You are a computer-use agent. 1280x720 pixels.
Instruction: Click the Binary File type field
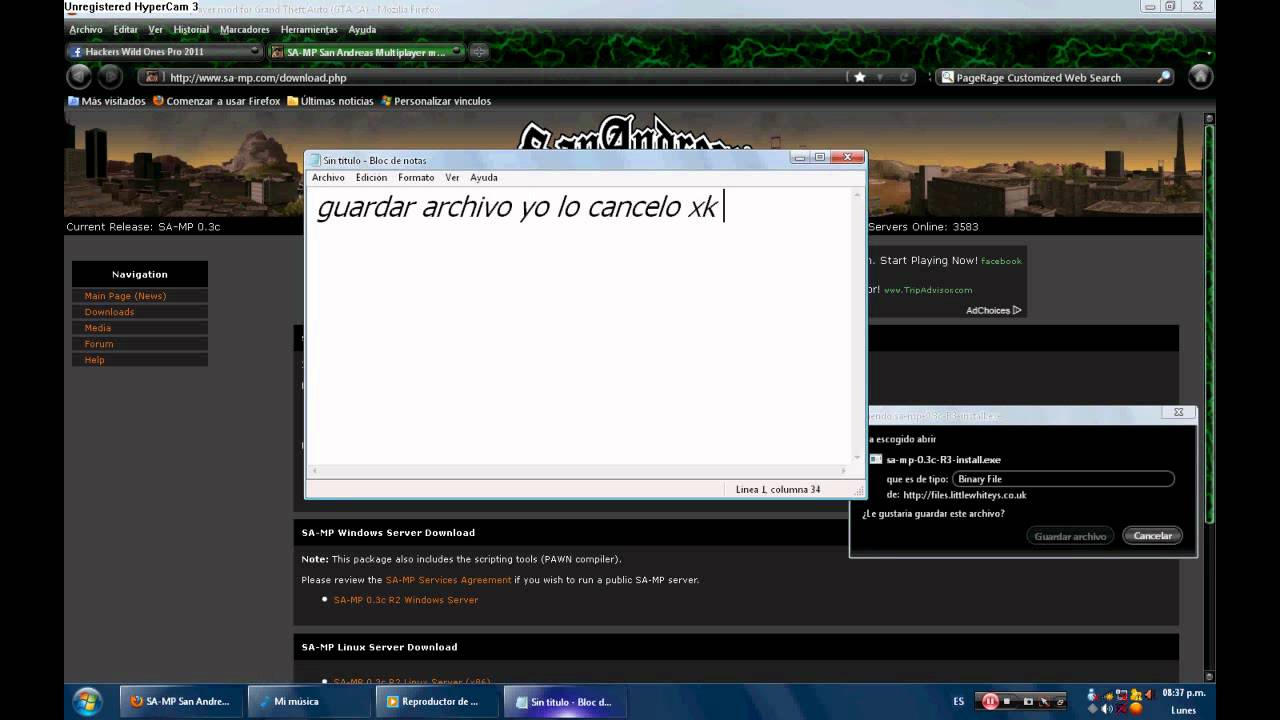1063,479
